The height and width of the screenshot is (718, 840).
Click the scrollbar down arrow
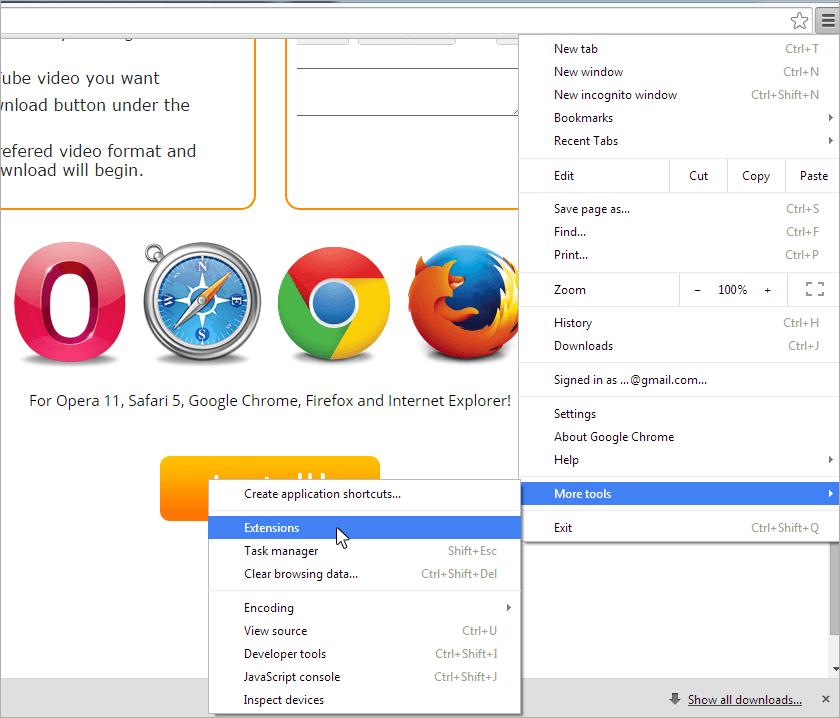click(835, 669)
